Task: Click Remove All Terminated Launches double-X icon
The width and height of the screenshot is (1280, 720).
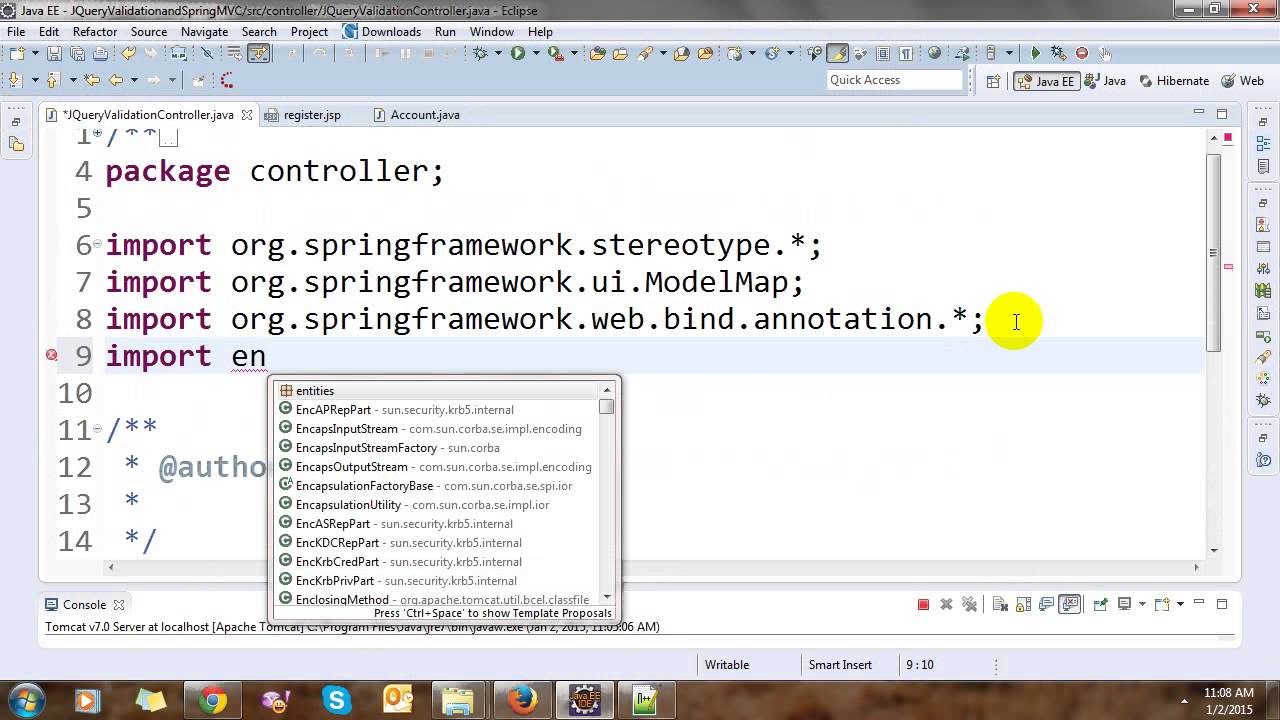Action: coord(969,604)
